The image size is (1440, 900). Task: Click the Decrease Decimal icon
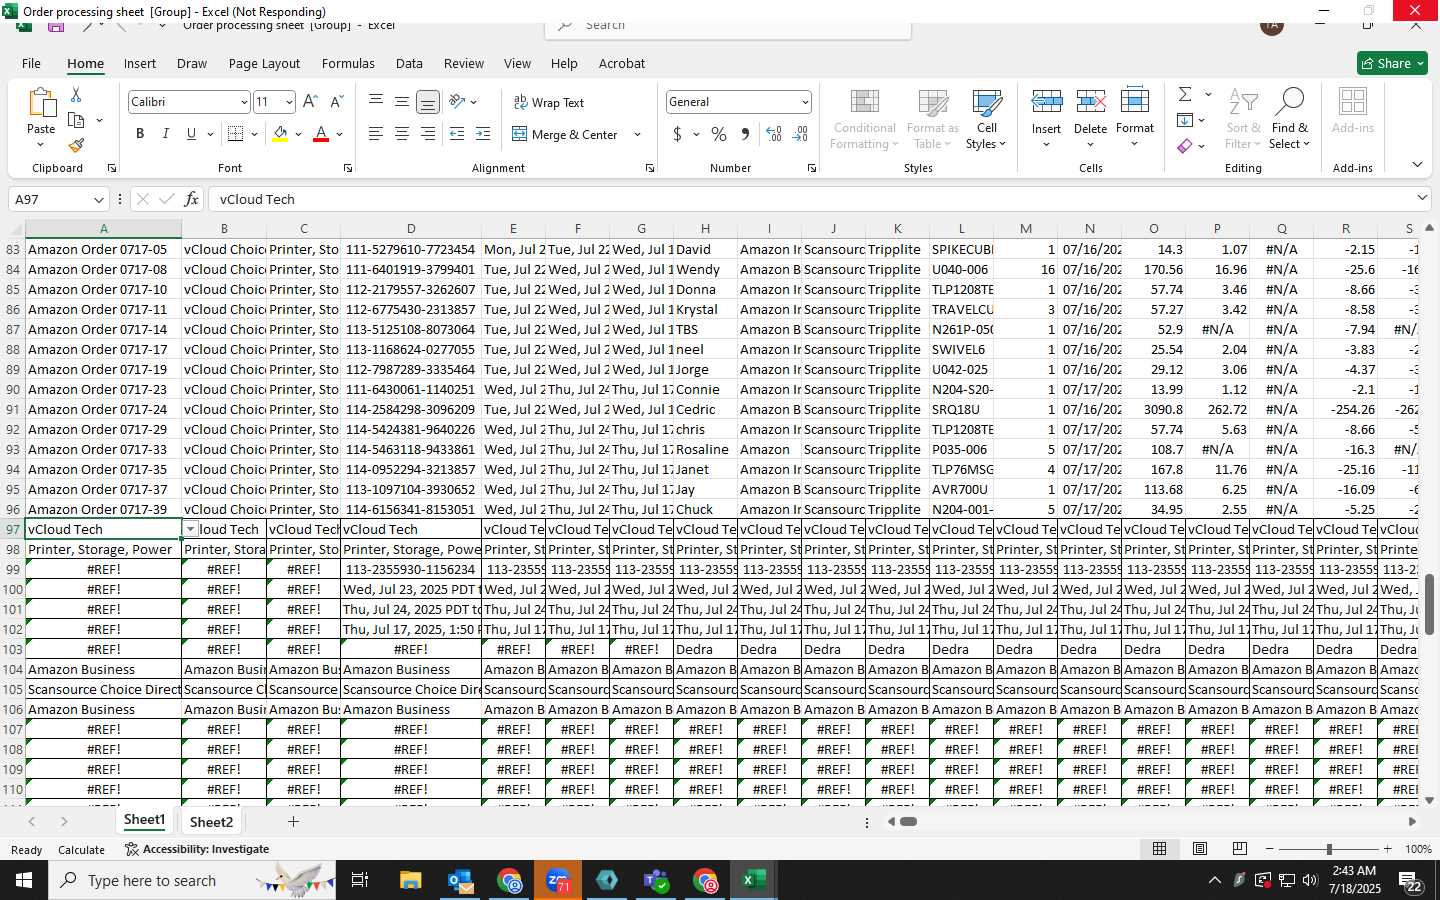(800, 134)
